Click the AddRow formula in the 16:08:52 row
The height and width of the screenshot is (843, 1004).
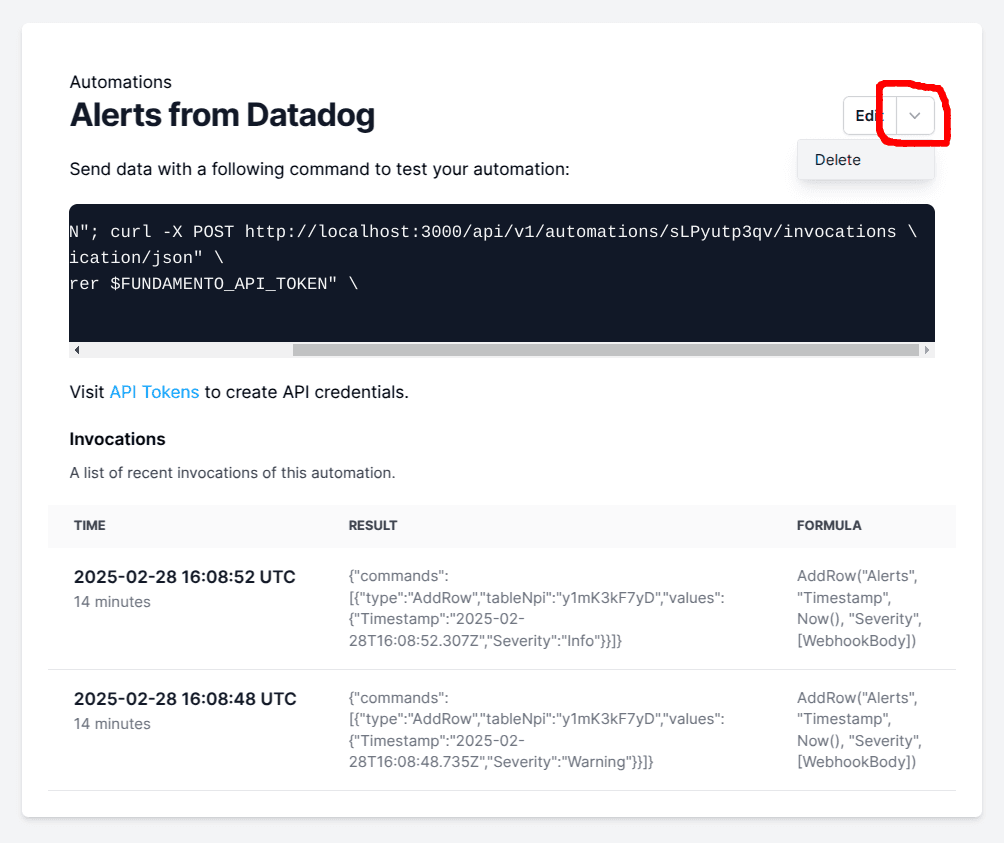pyautogui.click(x=859, y=608)
